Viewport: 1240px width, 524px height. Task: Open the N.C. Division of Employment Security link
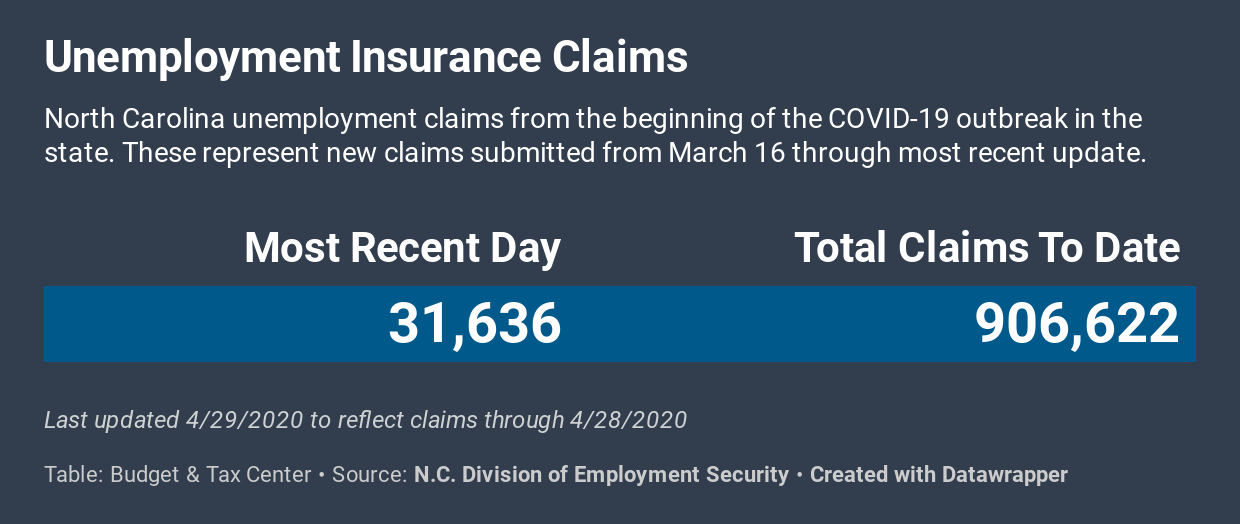pos(601,474)
